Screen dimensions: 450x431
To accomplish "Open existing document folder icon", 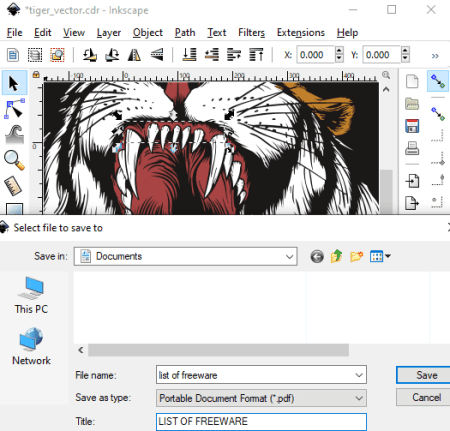I will pos(412,104).
